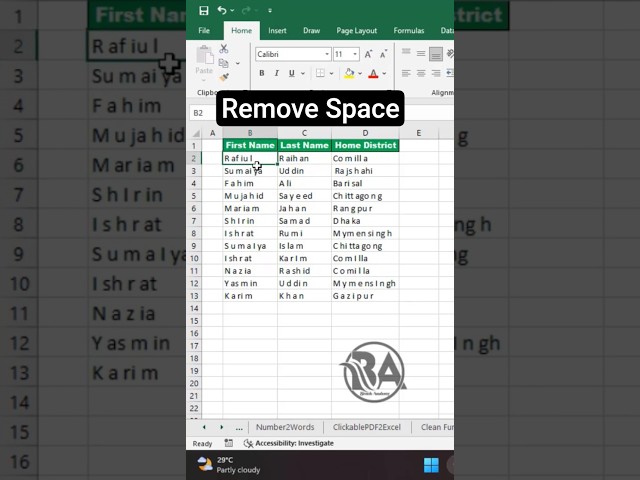This screenshot has height=480, width=640.
Task: Click the Save icon in the quick access toolbar
Action: click(204, 11)
